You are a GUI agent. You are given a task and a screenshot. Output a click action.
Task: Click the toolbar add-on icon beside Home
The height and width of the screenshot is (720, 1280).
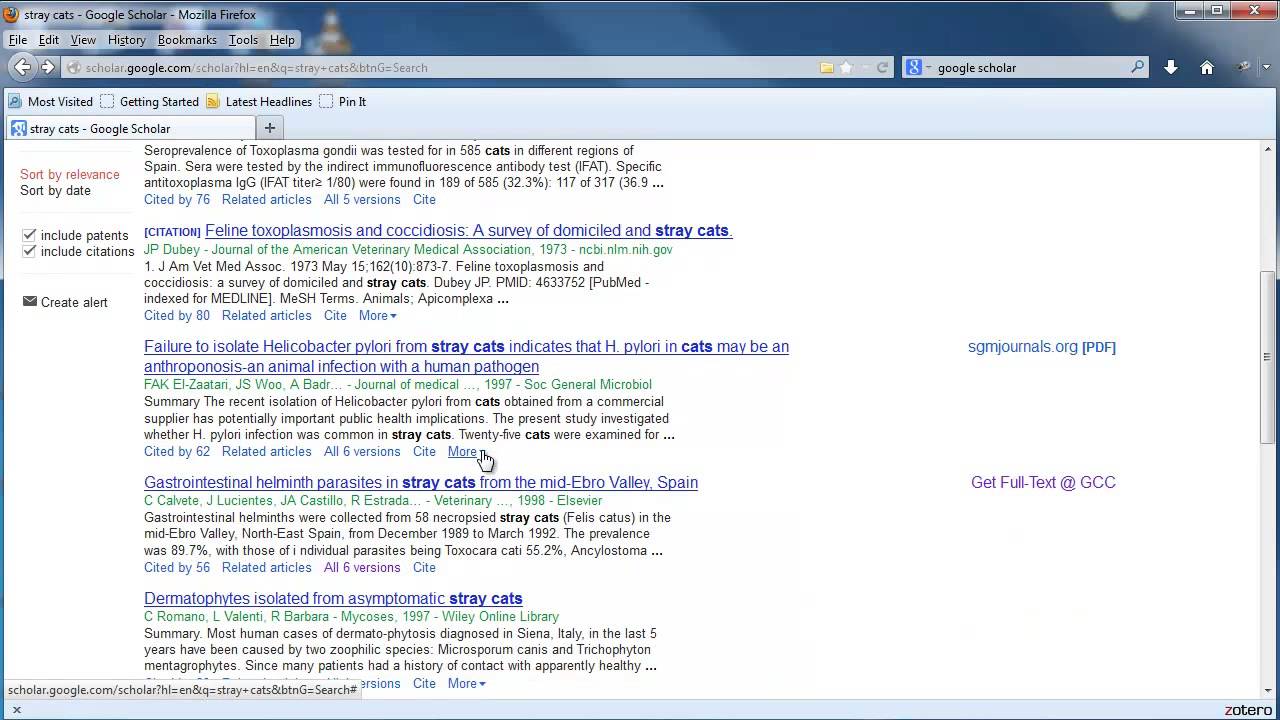[1242, 68]
